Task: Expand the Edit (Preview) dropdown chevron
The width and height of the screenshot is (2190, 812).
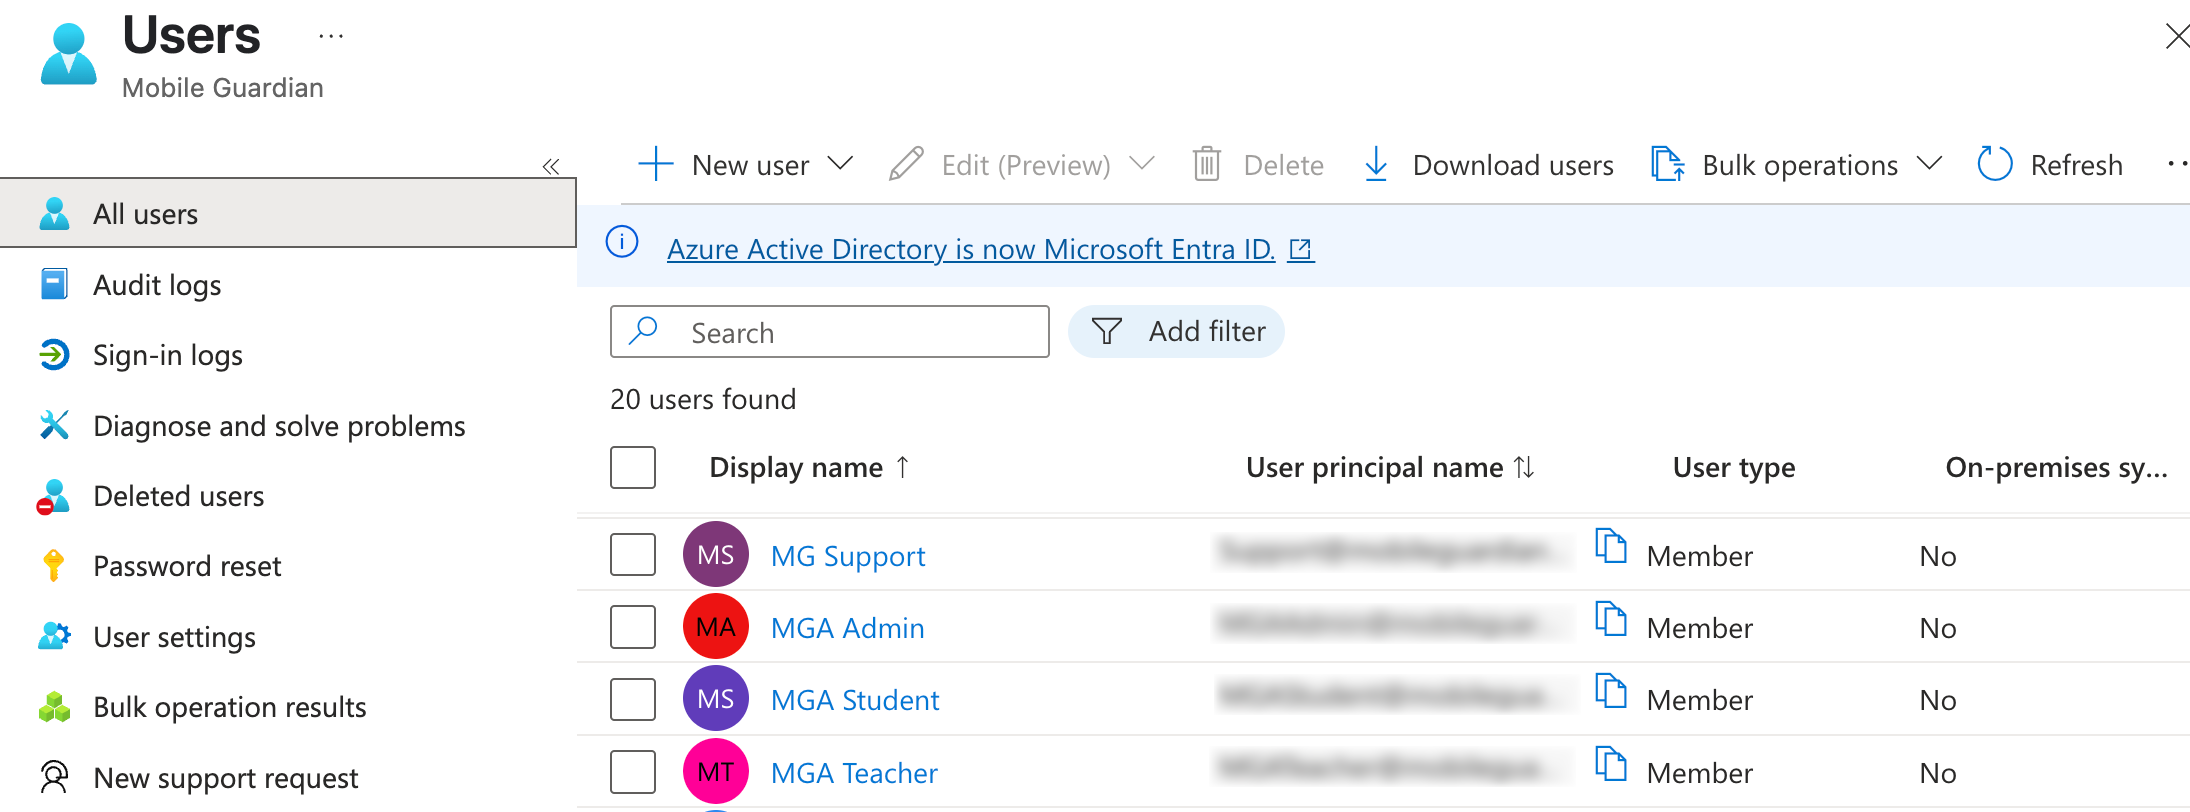Action: 1142,163
